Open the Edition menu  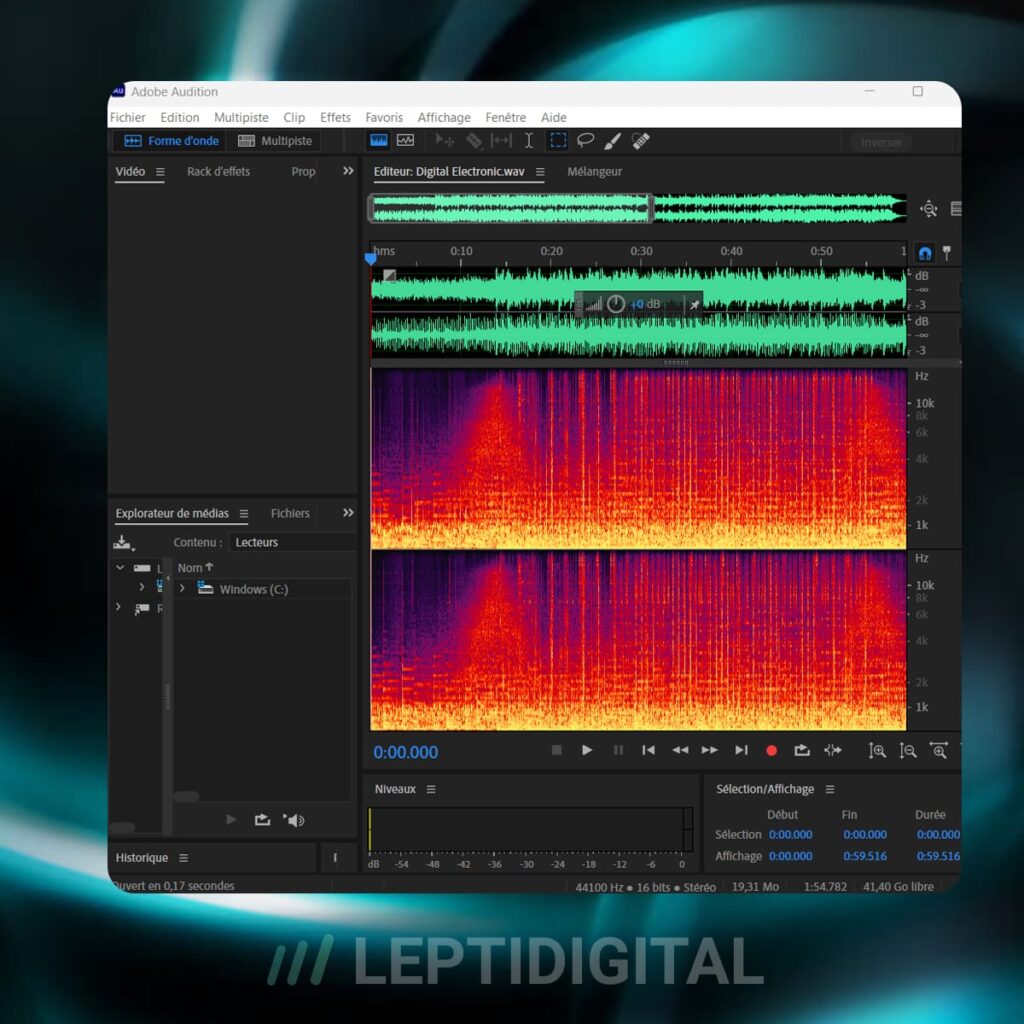click(180, 118)
